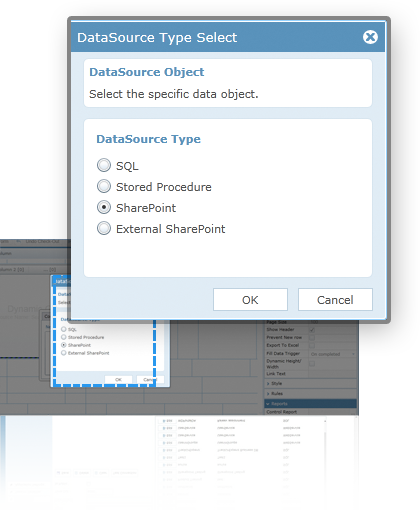
Task: Click Cancel in the small background dialog
Action: (150, 379)
